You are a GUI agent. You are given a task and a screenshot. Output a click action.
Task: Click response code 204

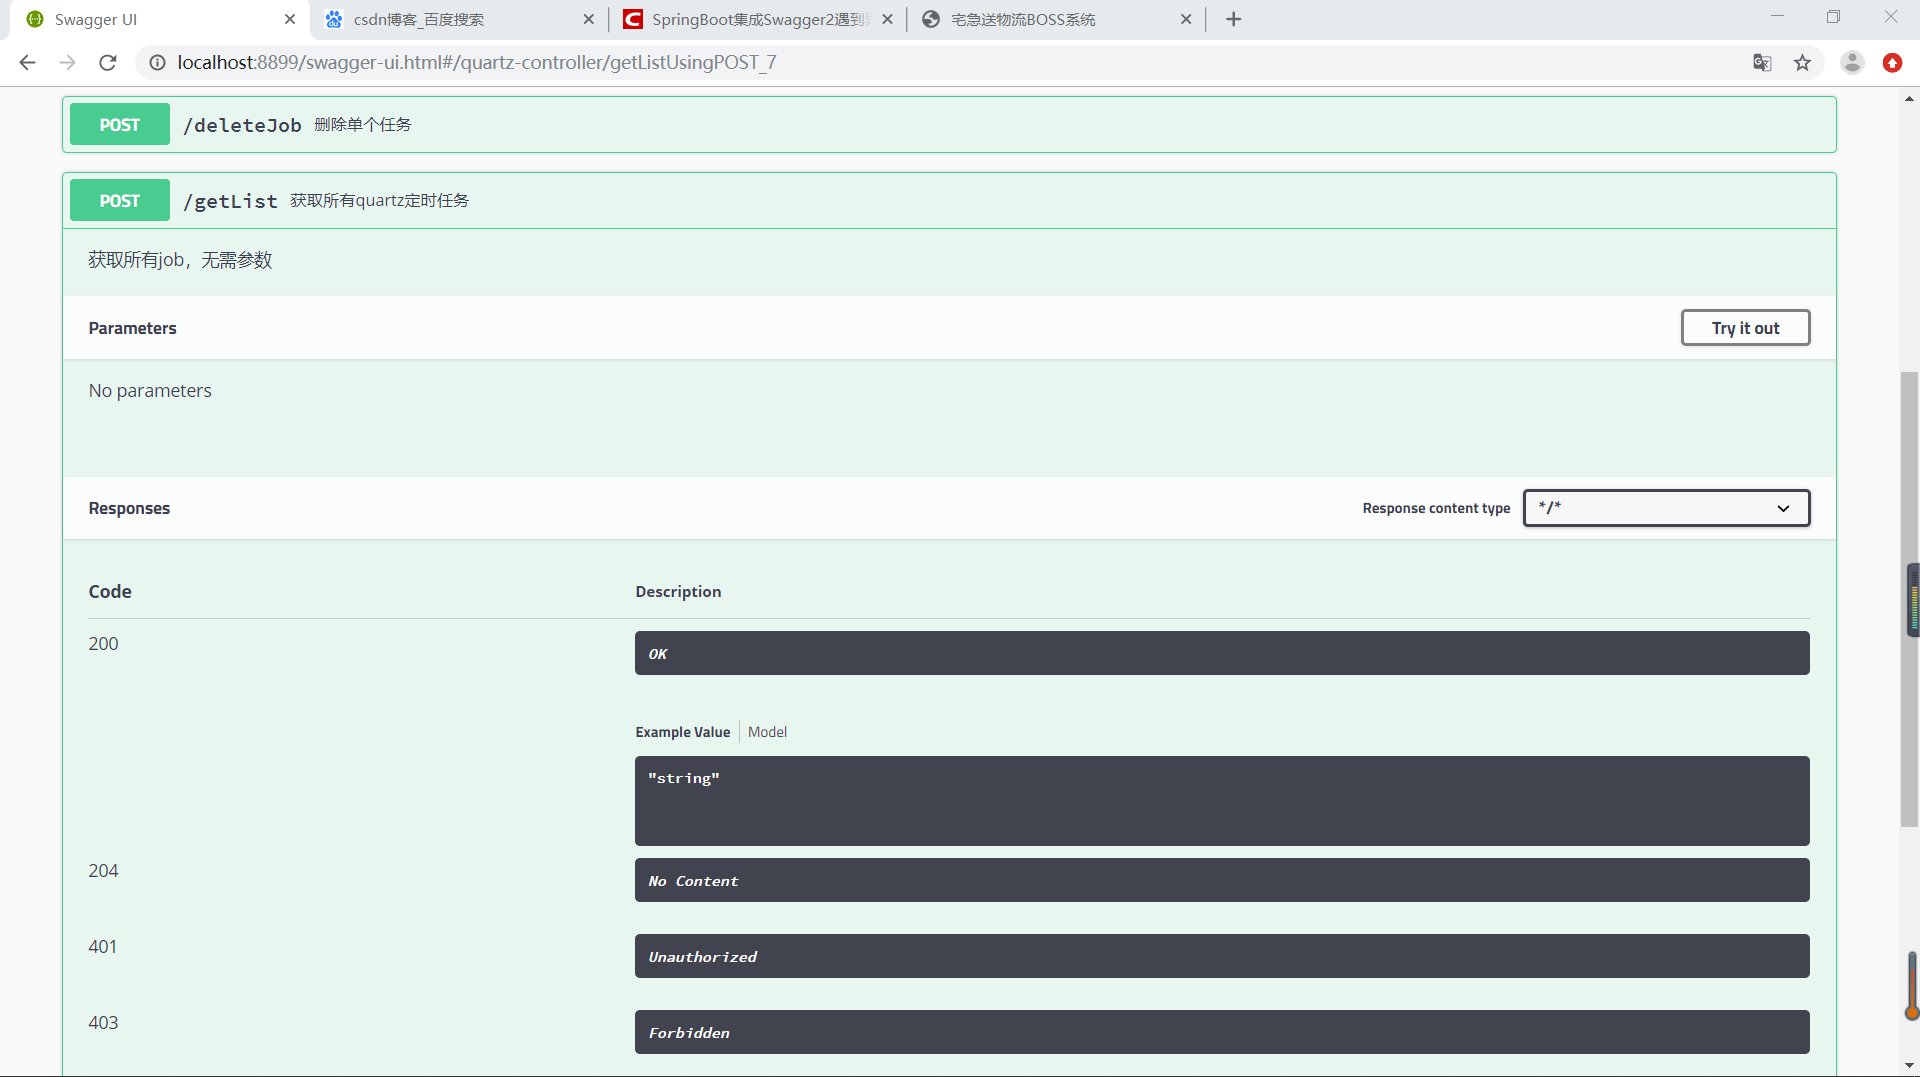103,871
